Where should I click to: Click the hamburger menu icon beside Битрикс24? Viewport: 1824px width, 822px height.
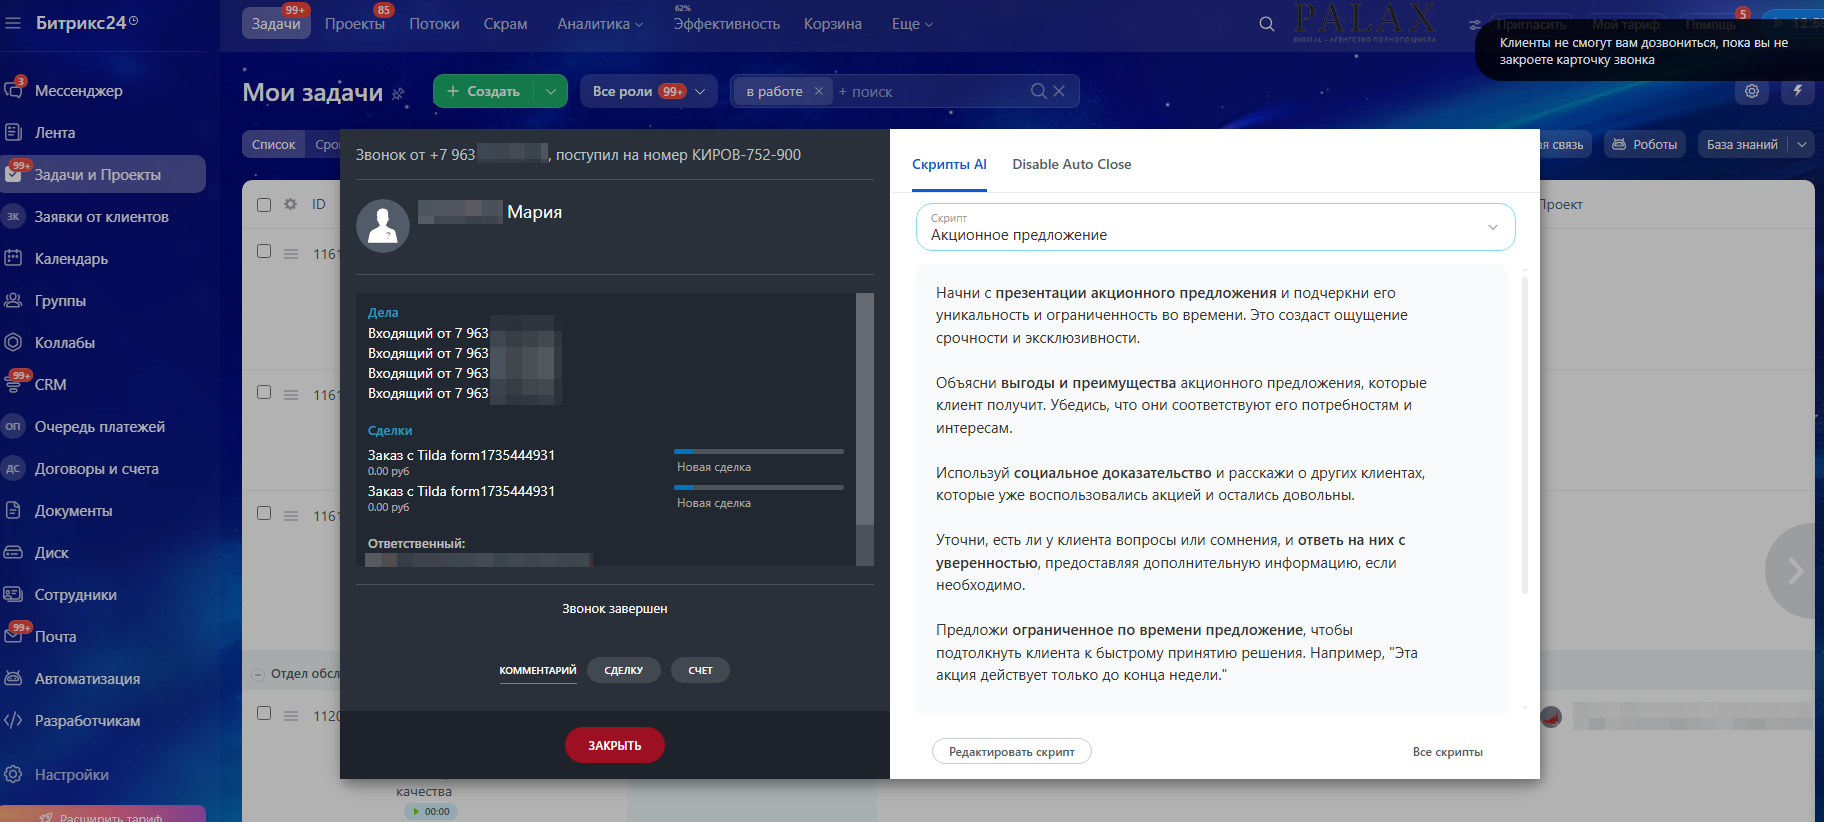click(13, 23)
